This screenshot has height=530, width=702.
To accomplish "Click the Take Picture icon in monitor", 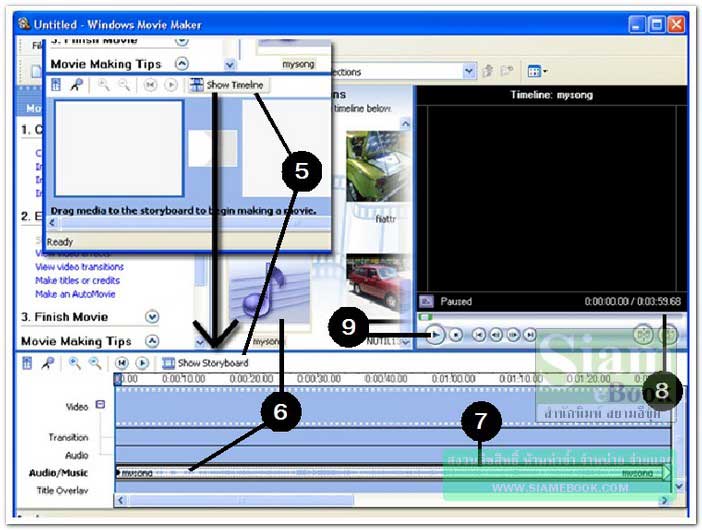I will point(668,334).
